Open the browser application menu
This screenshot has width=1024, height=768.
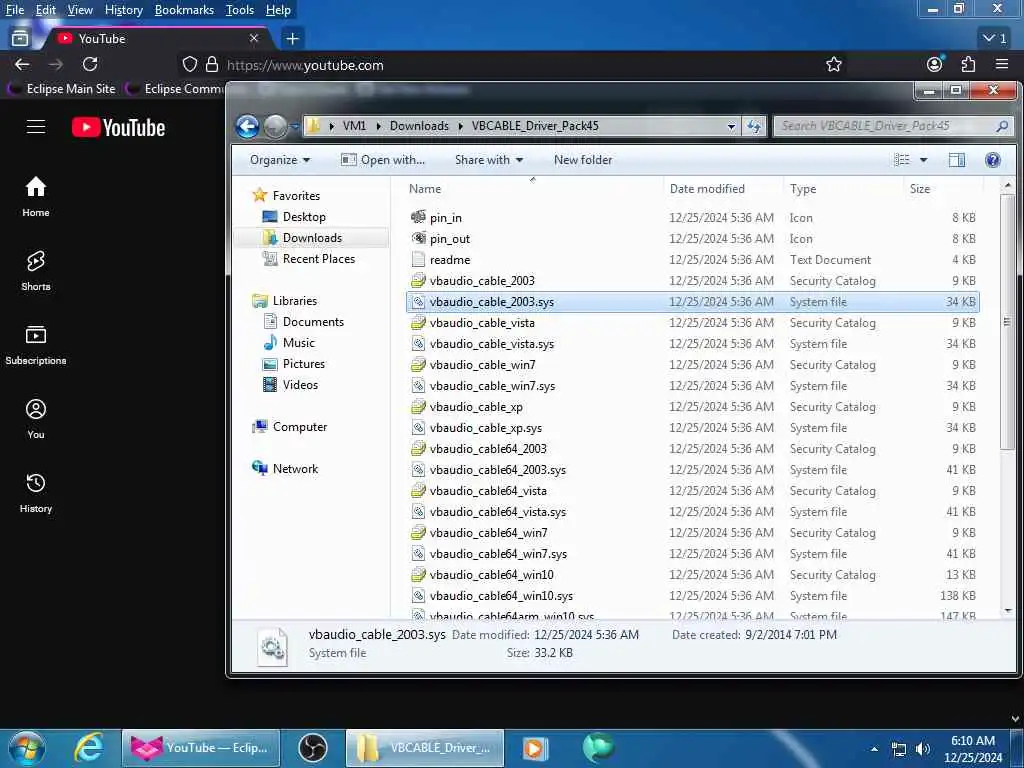(x=1002, y=64)
